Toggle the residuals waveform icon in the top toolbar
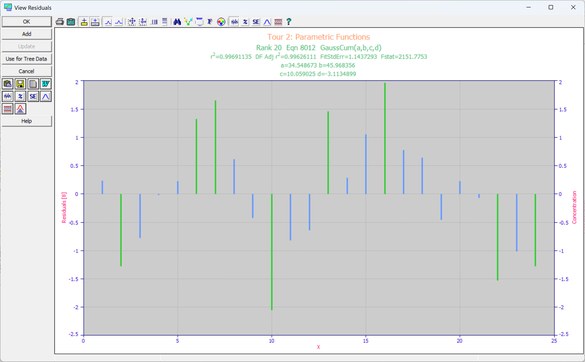This screenshot has height=362, width=585. 234,22
